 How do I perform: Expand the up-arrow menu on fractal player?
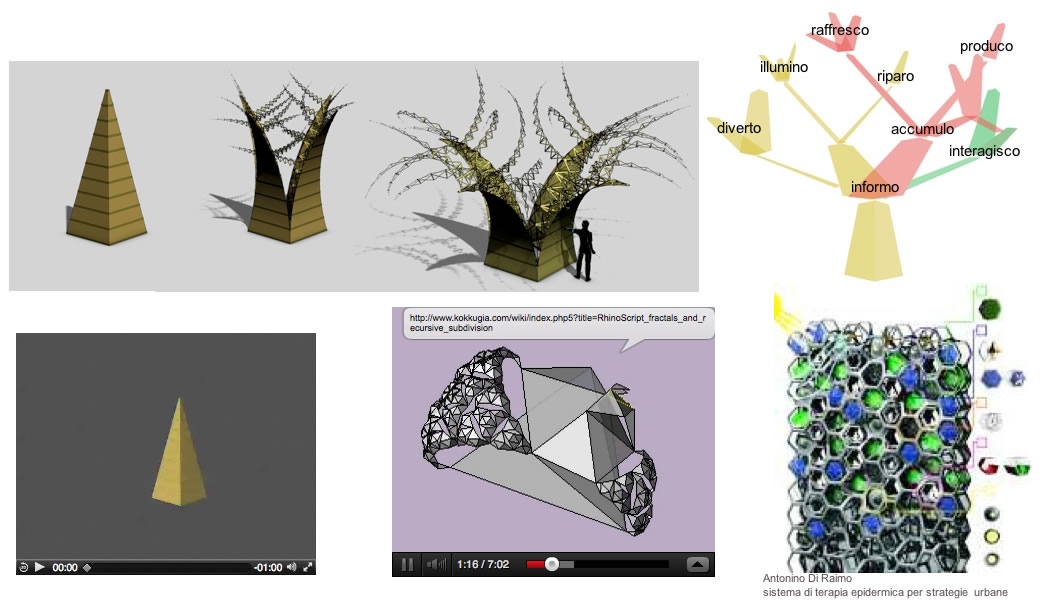(x=698, y=564)
